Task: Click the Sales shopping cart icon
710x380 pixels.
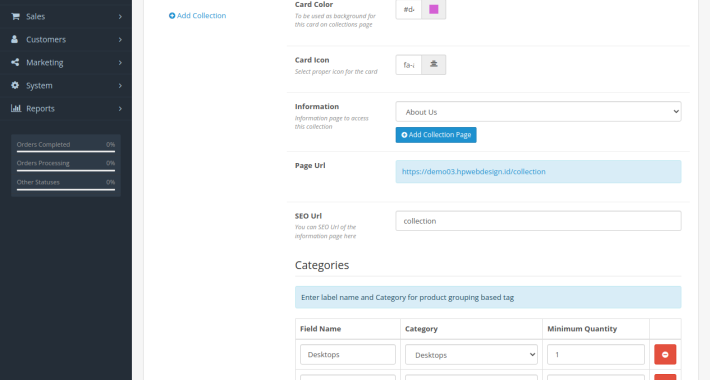Action: [15, 16]
